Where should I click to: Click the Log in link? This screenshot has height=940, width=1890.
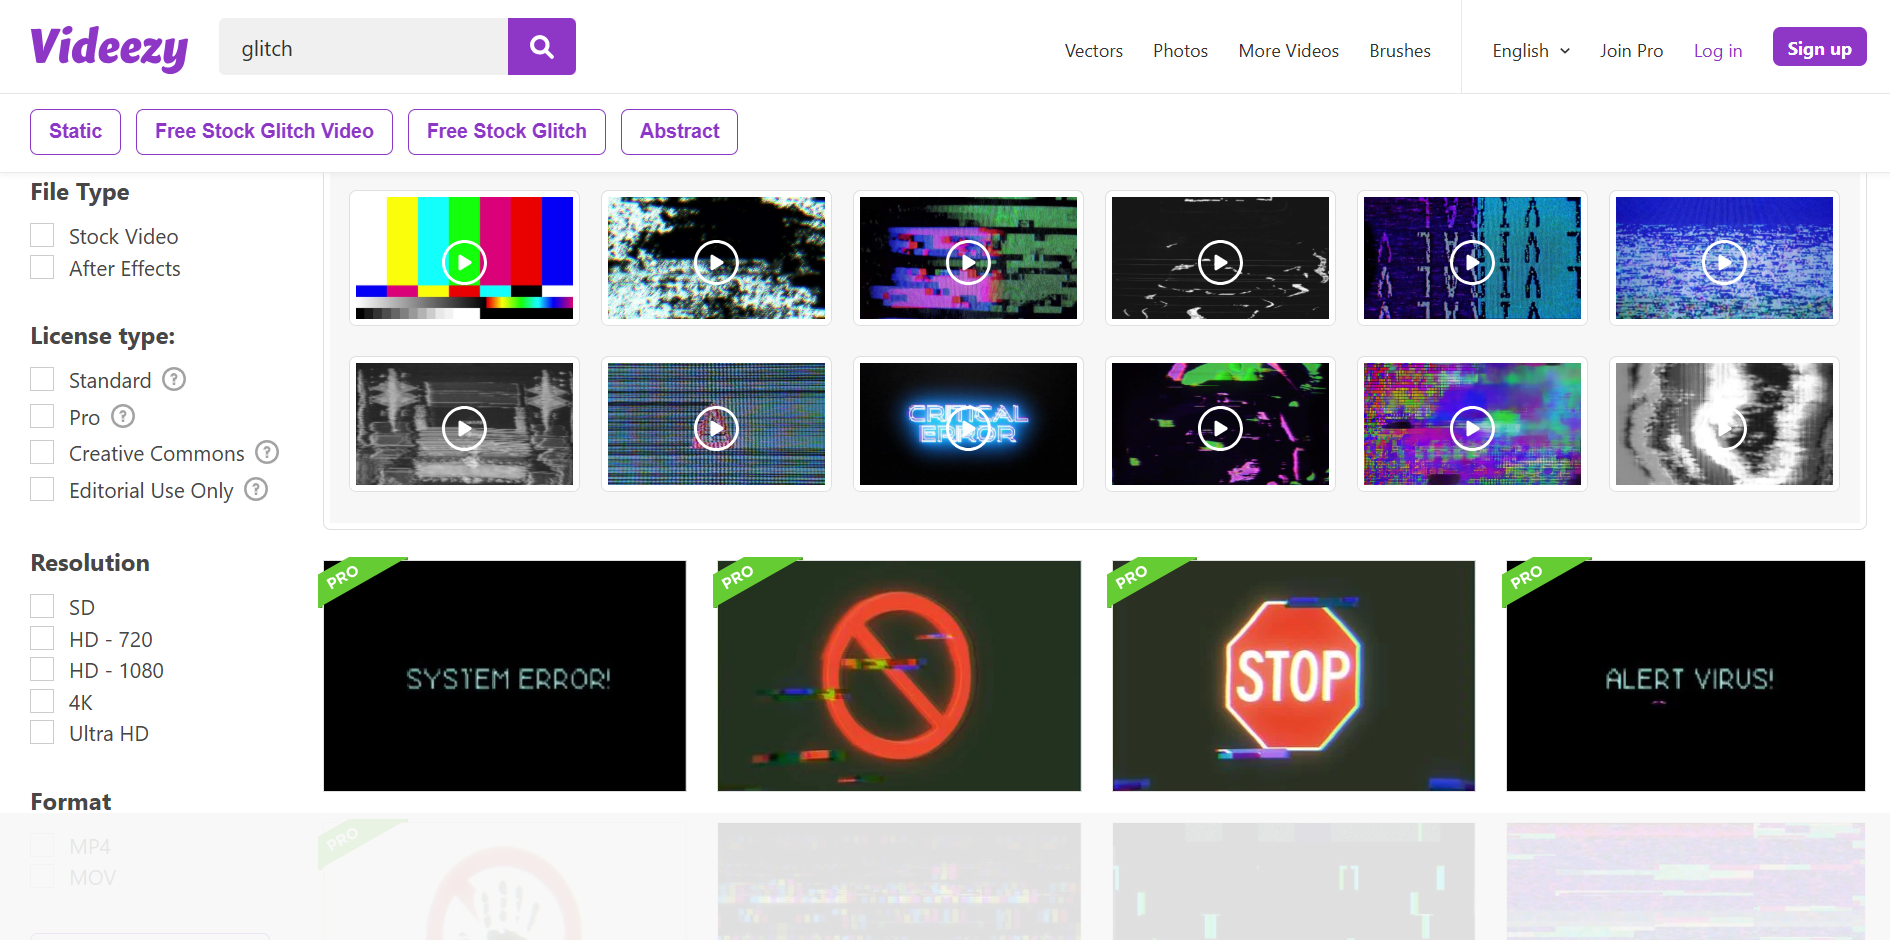pyautogui.click(x=1717, y=50)
